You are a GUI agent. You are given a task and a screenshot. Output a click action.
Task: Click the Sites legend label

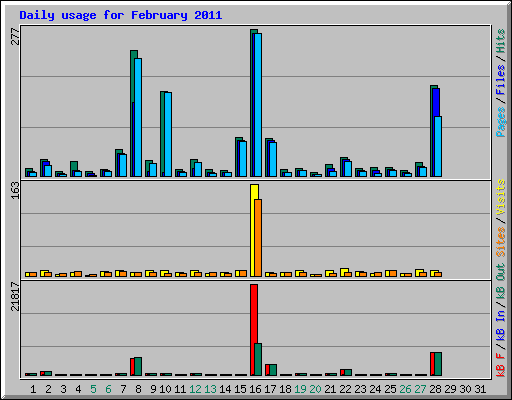501,242
